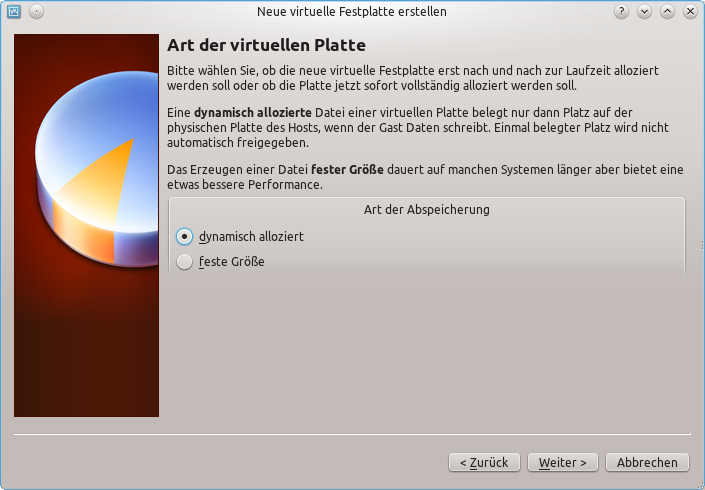The image size is (705, 490).
Task: Go back with the Zurück button
Action: [x=484, y=462]
